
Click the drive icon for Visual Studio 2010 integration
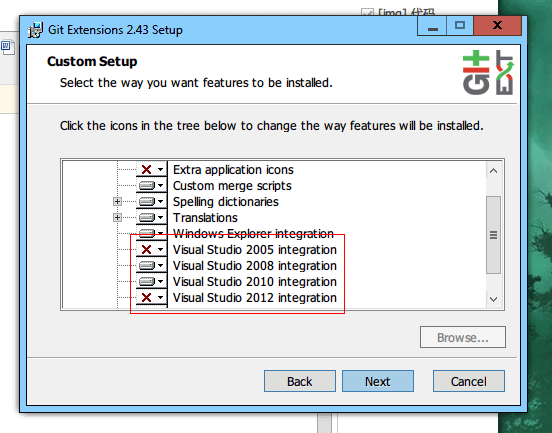[147, 282]
